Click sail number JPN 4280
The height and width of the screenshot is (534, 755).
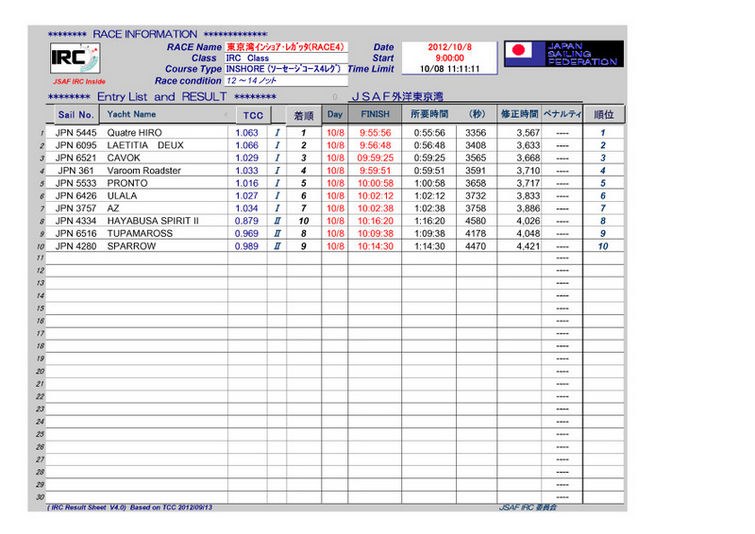tap(76, 246)
